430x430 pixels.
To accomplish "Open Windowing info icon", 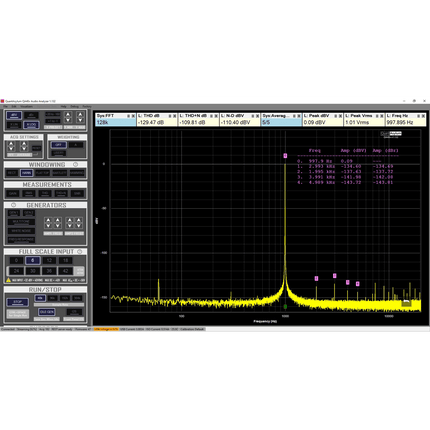I will tap(75, 164).
